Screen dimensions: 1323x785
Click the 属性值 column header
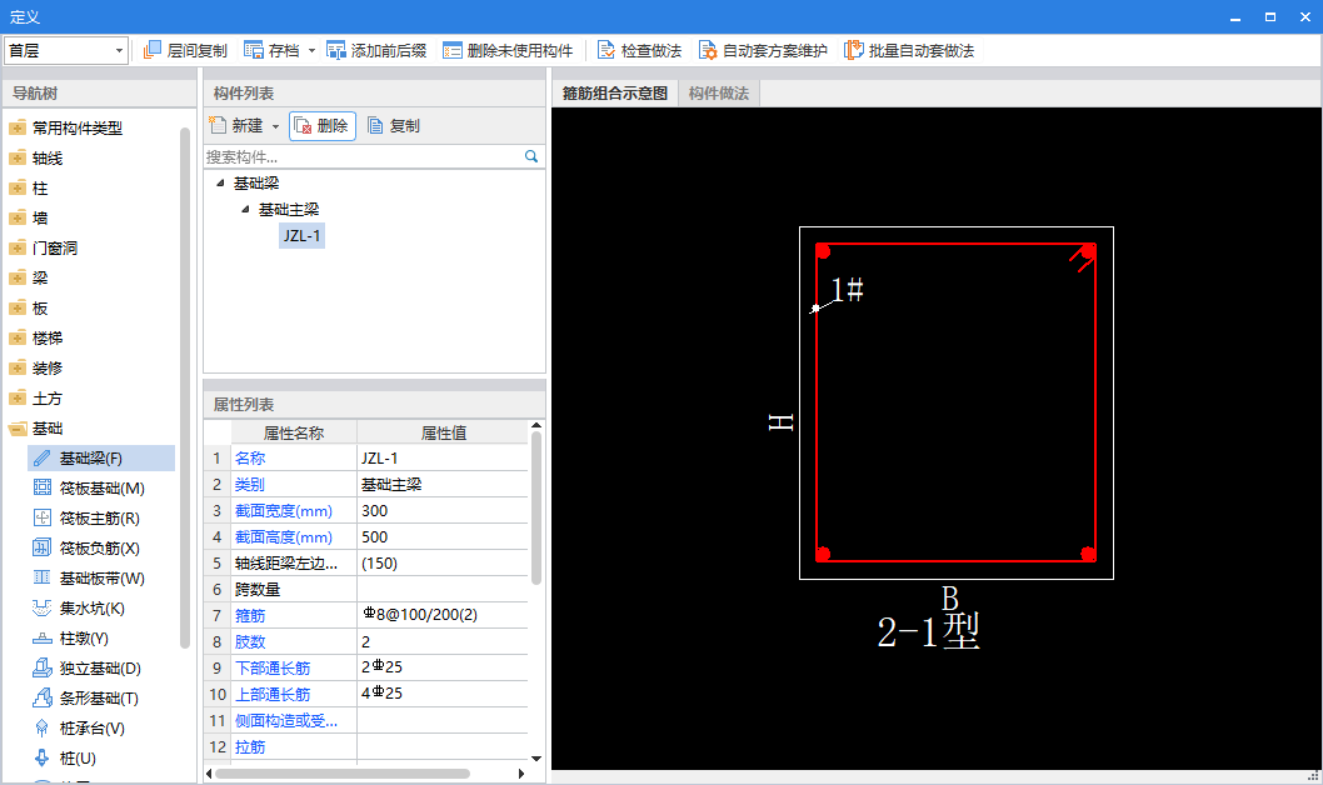[x=442, y=433]
